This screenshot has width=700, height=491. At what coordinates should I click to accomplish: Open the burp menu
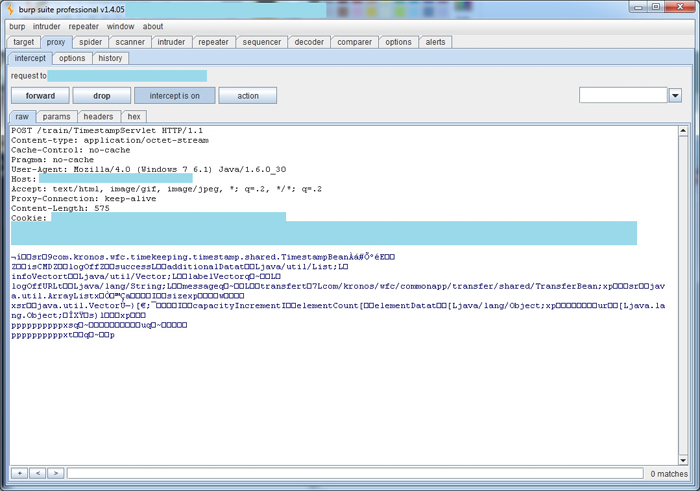coord(17,26)
